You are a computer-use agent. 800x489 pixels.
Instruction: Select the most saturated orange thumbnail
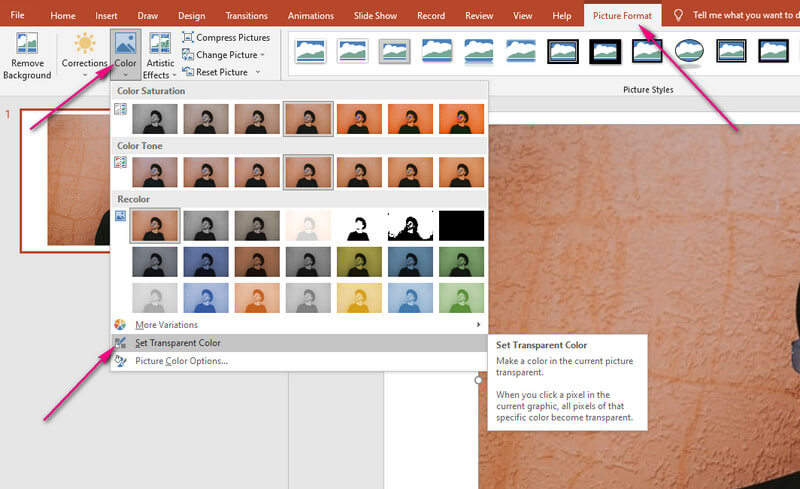click(461, 118)
